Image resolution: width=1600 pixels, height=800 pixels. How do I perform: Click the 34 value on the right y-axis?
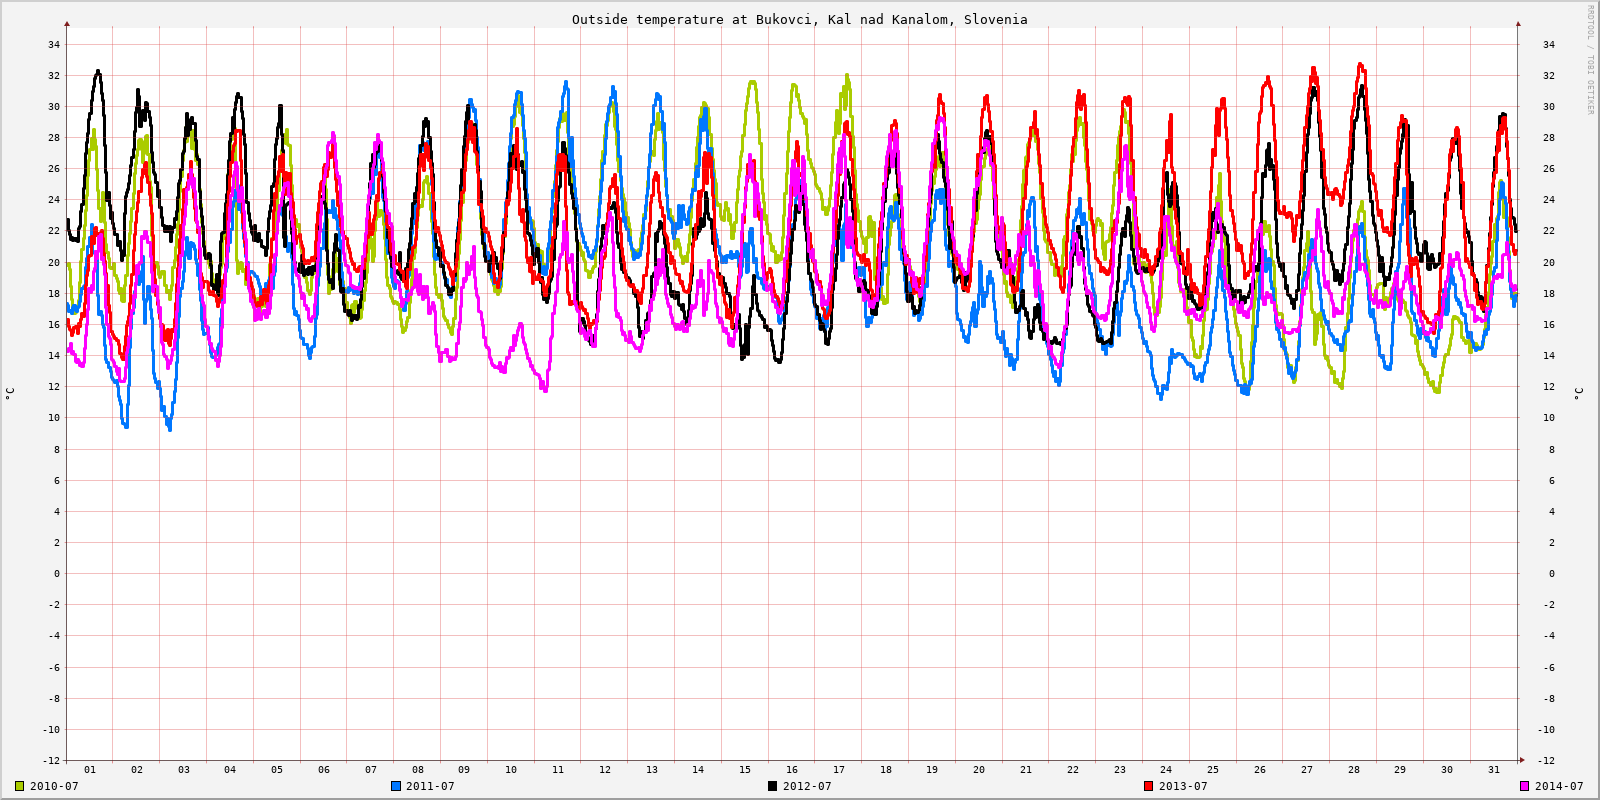click(x=1549, y=45)
